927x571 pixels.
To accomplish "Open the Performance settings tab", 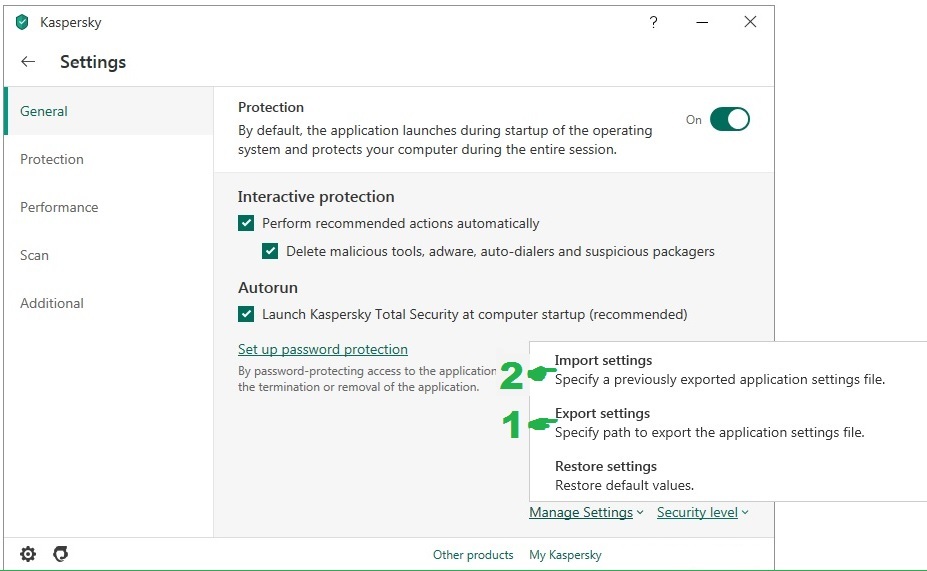I will click(109, 207).
